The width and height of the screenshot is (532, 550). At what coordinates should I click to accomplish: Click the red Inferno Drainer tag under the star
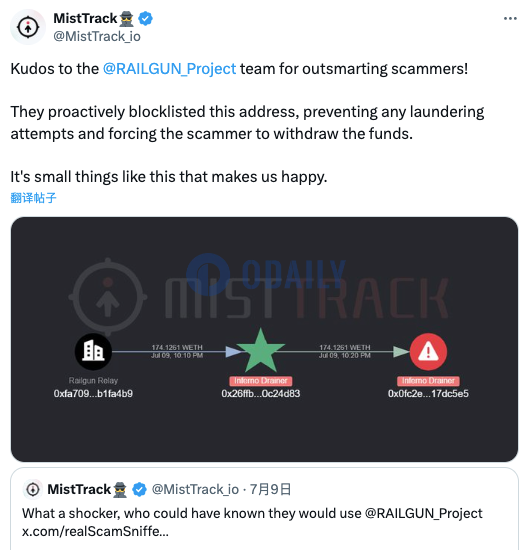pos(261,381)
